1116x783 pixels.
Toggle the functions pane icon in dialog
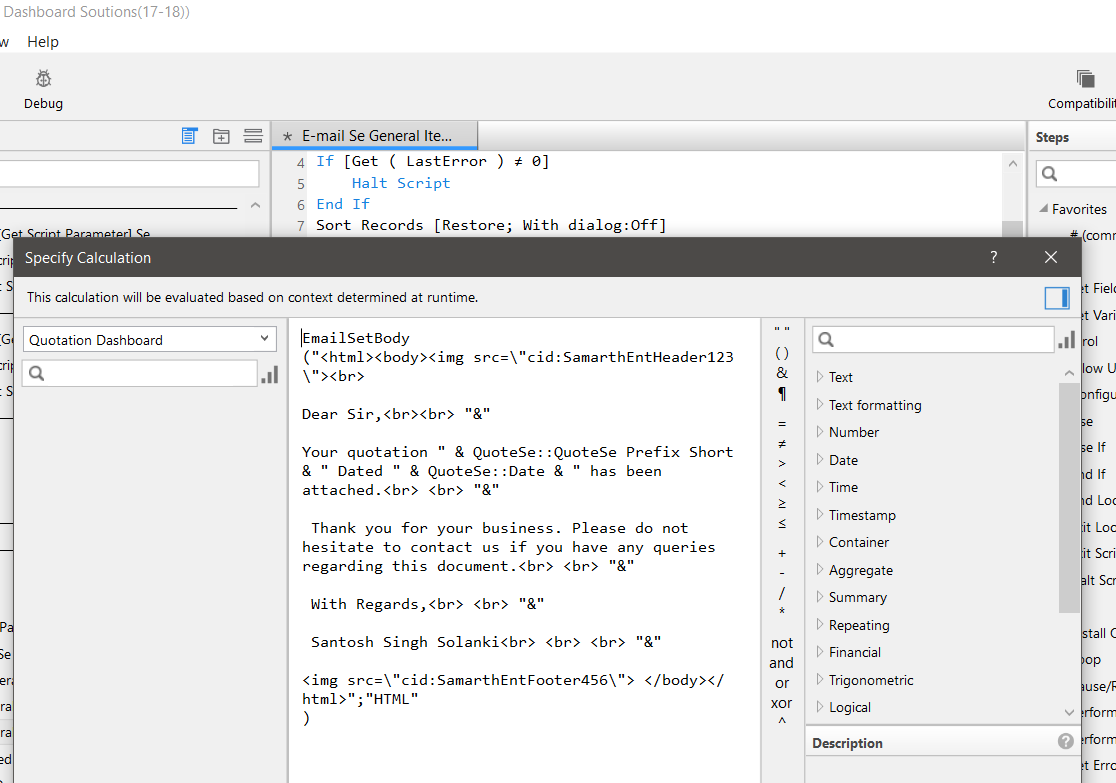point(1057,298)
